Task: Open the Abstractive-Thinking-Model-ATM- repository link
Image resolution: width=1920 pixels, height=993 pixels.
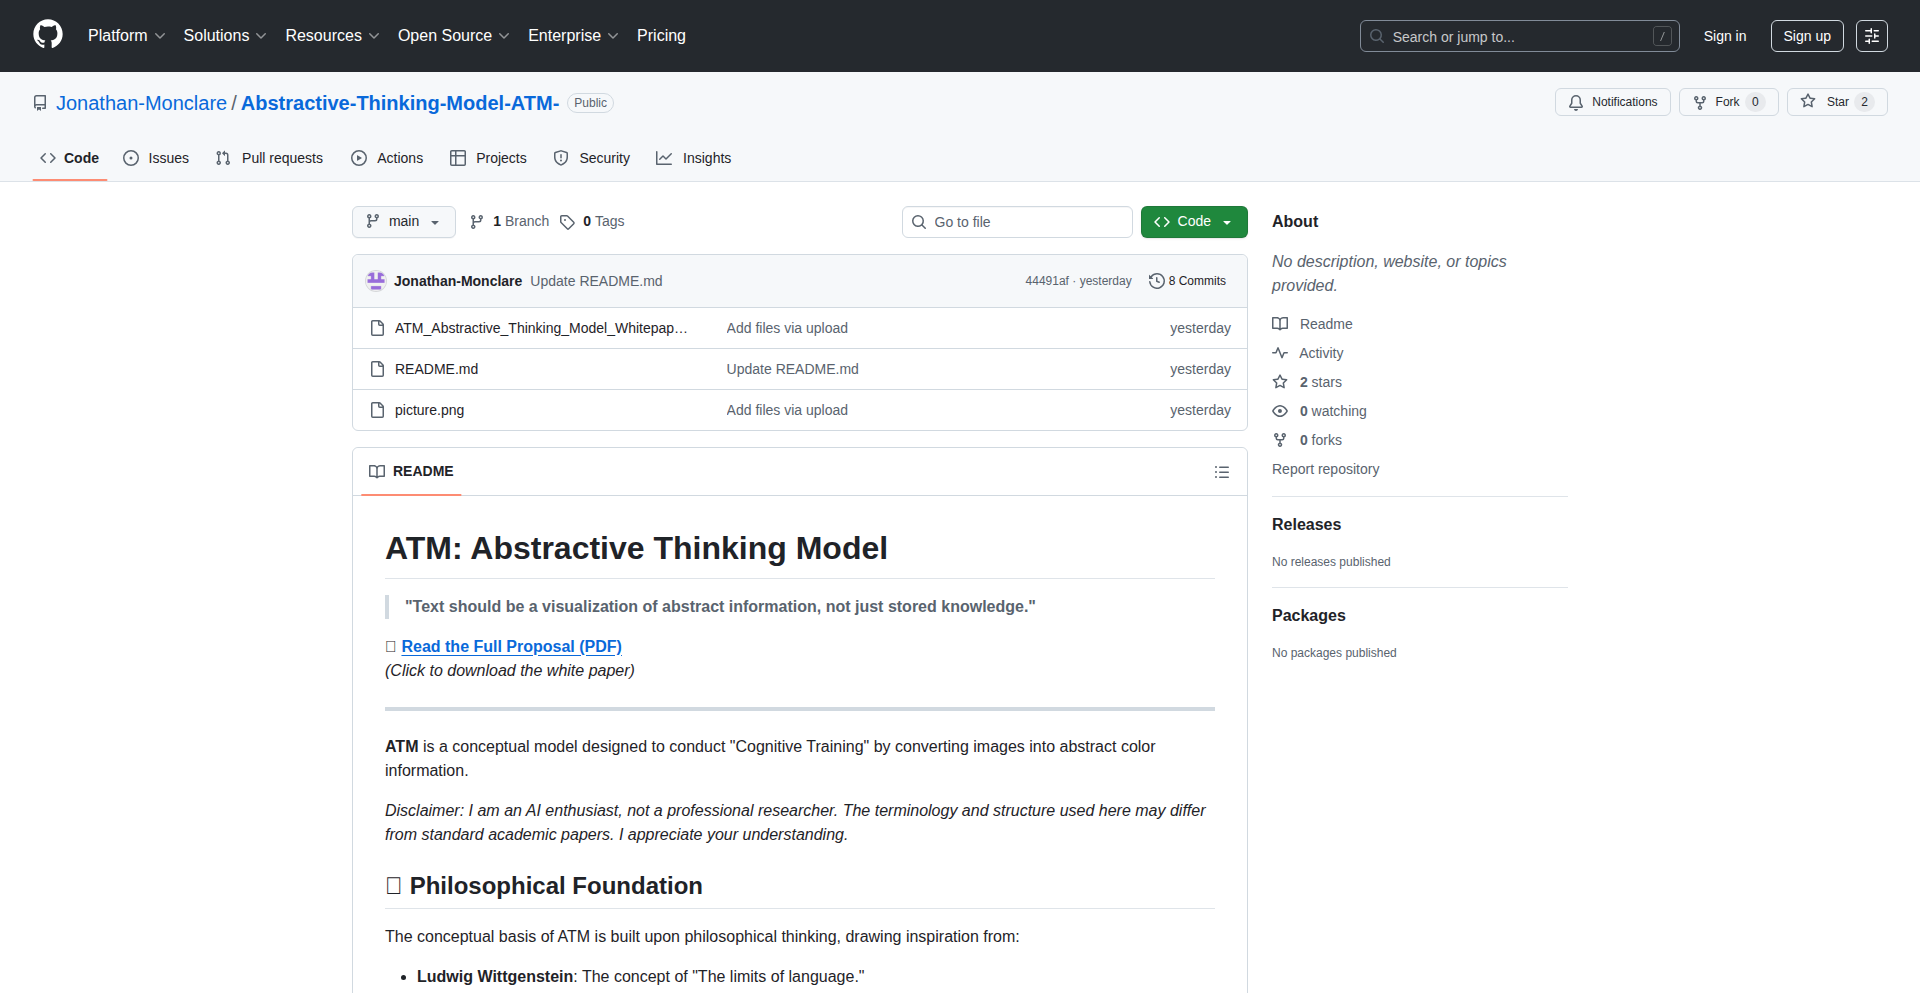Action: pyautogui.click(x=400, y=103)
